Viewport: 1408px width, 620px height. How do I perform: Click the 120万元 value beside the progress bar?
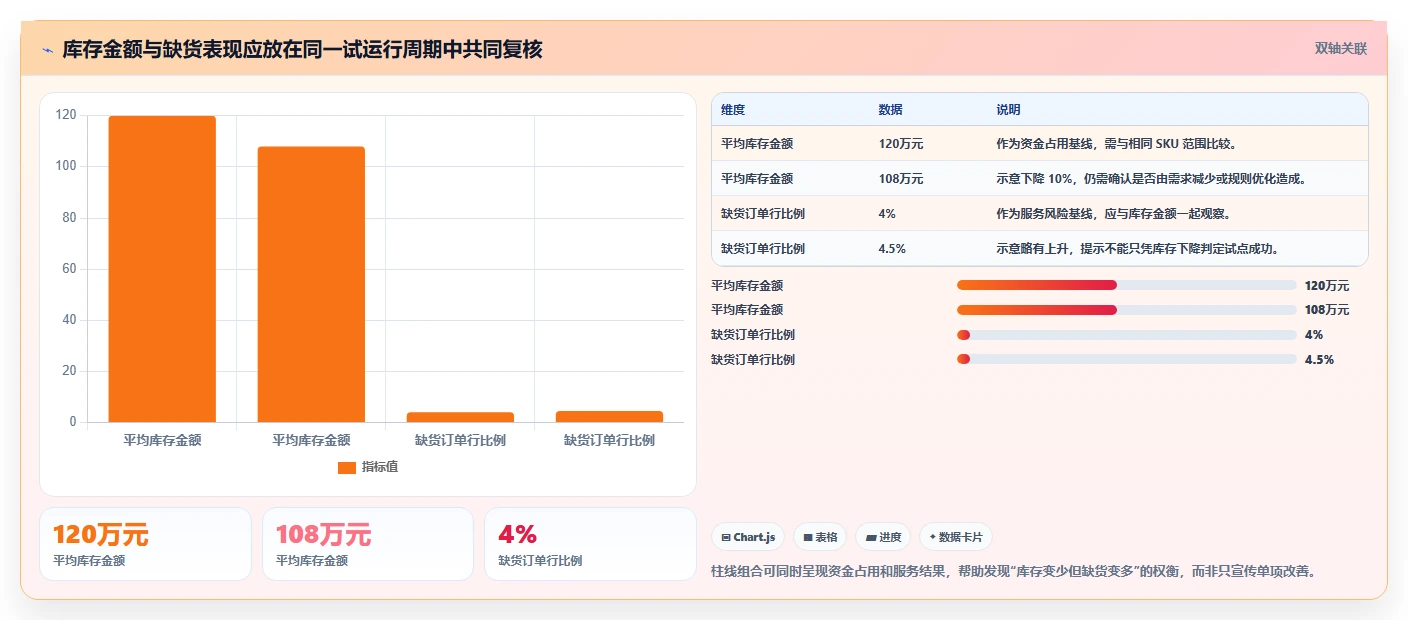(x=1327, y=285)
